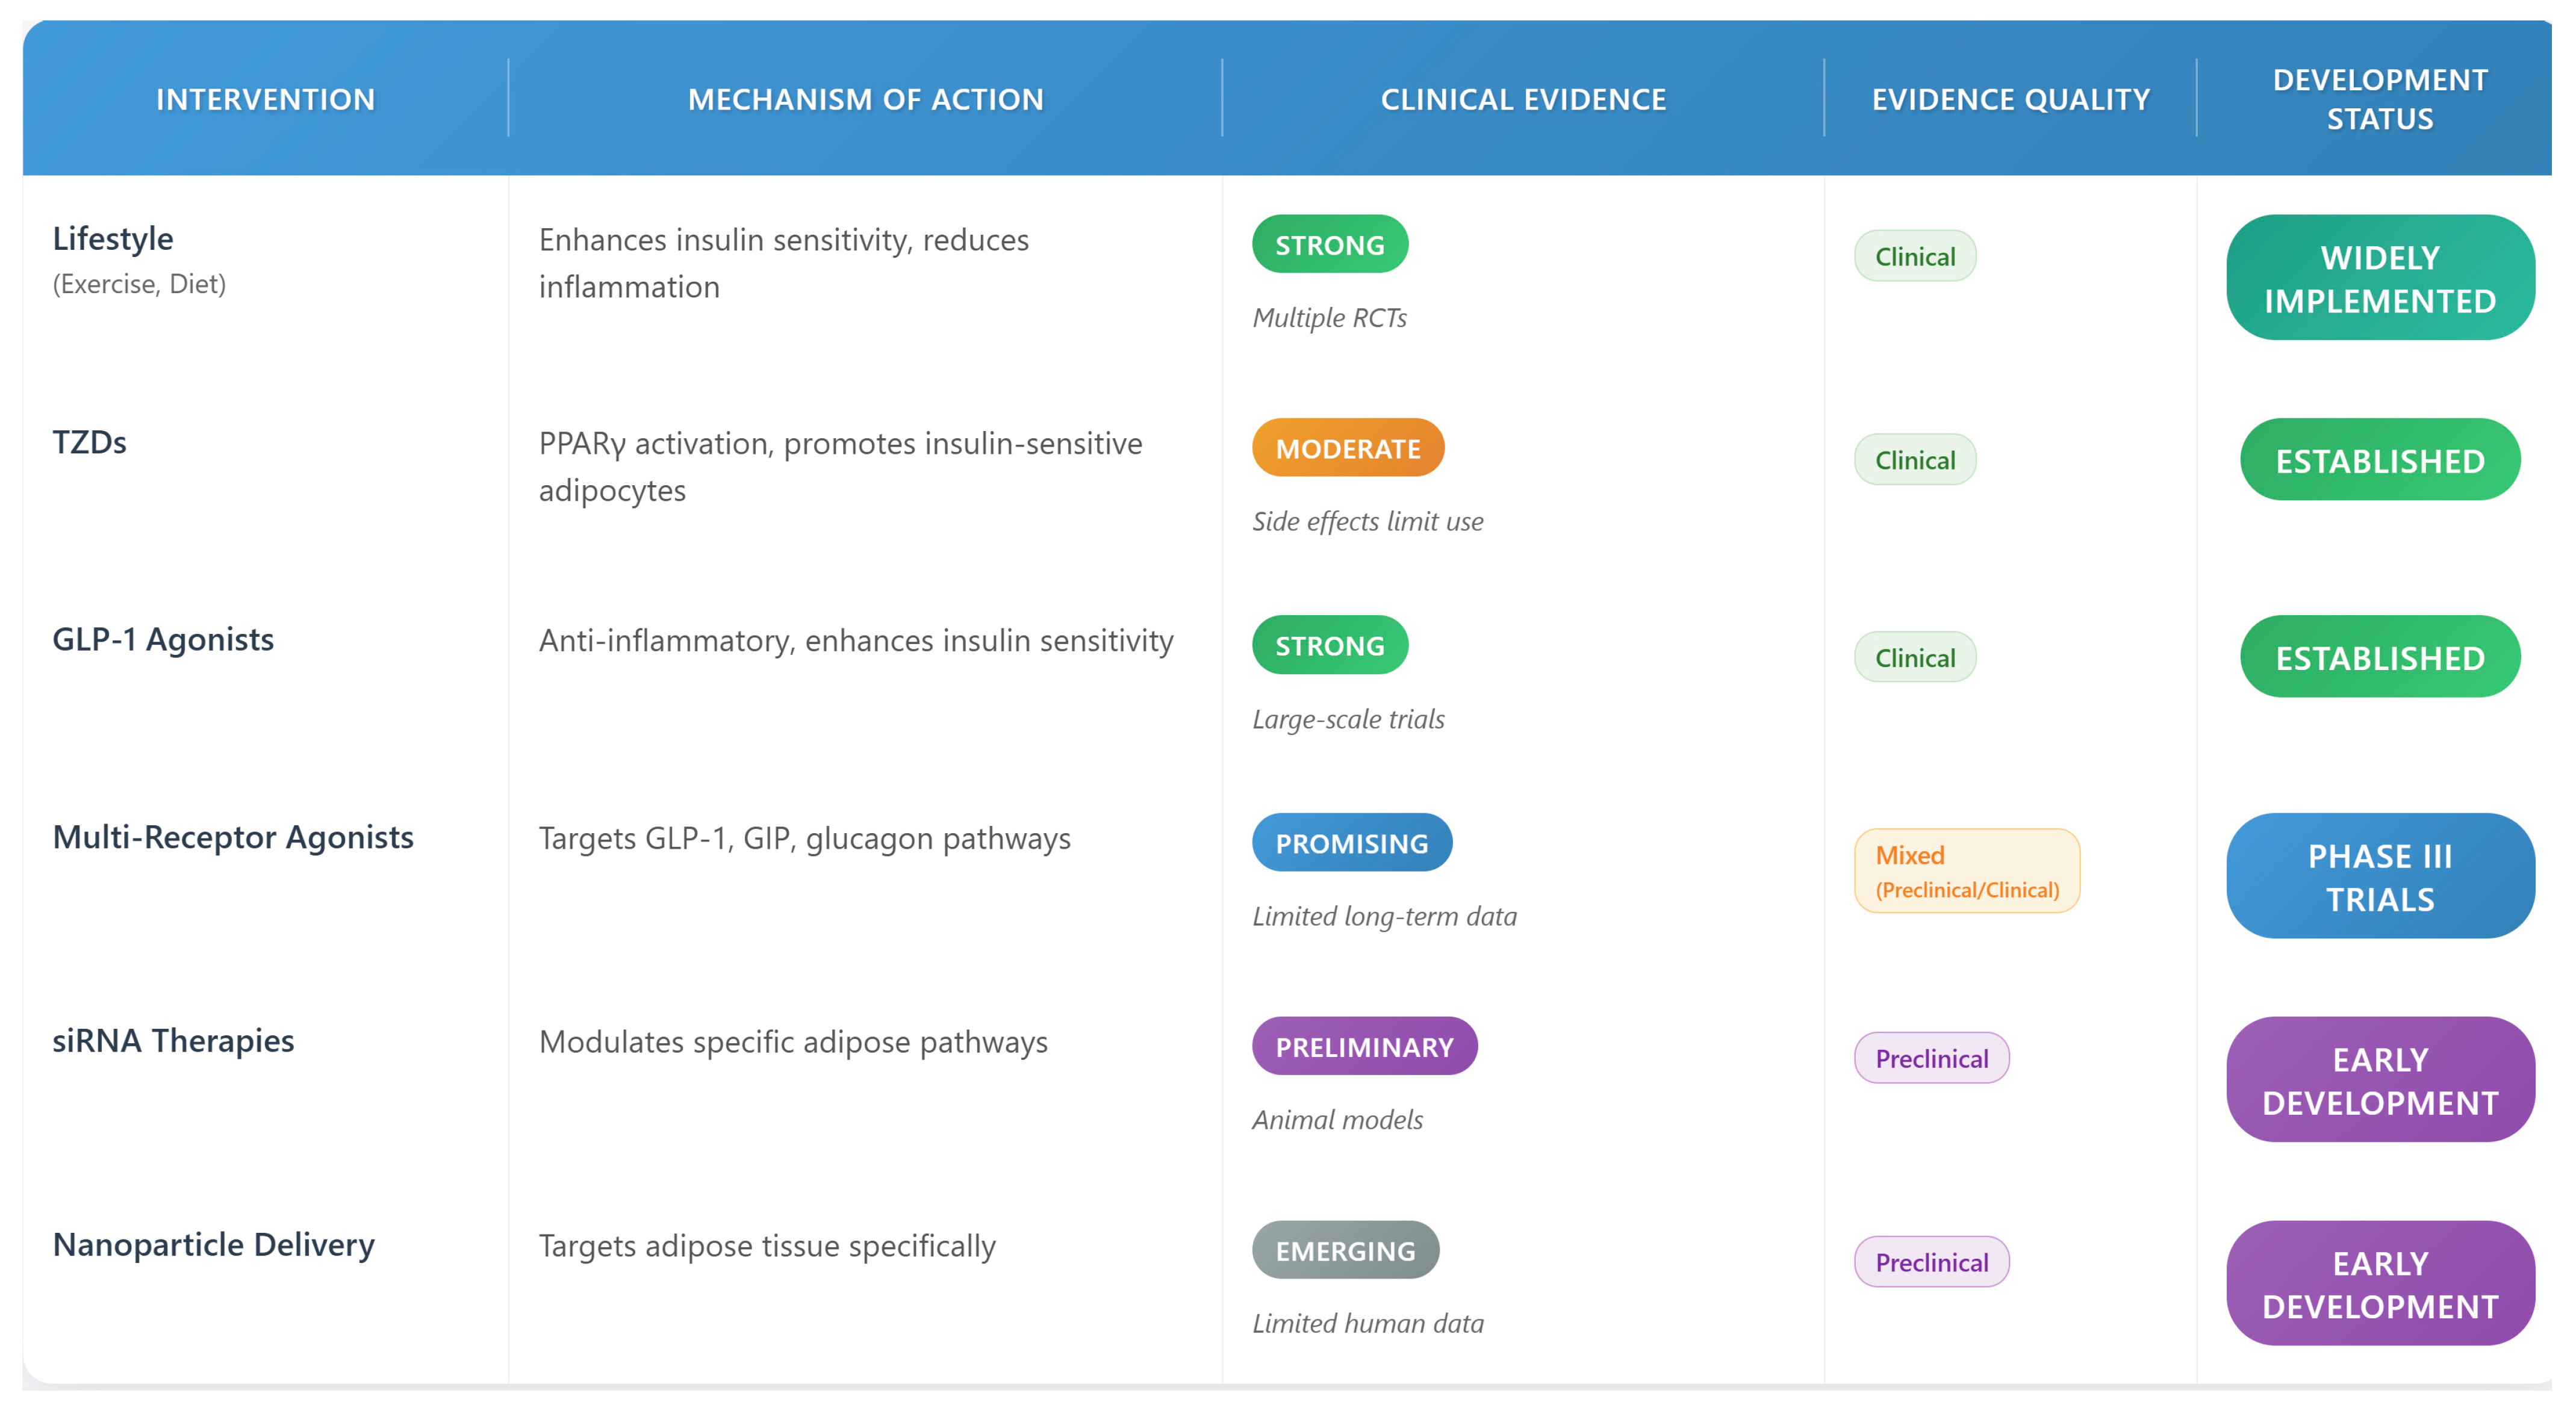Click the ESTABLISHED badge in TZDs row
Screen dimensions: 2576x1411
2380,460
